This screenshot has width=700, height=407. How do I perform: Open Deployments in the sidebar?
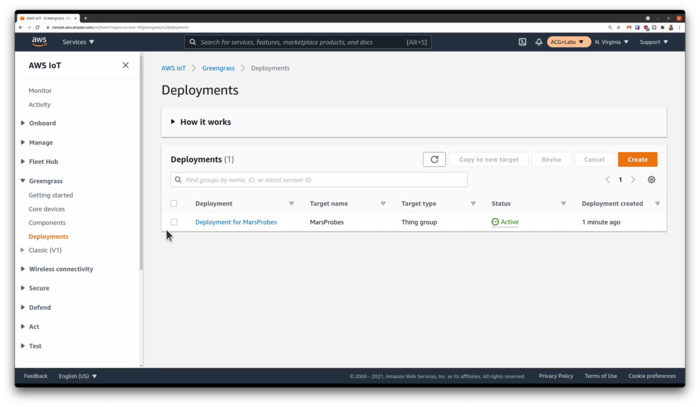pyautogui.click(x=49, y=237)
